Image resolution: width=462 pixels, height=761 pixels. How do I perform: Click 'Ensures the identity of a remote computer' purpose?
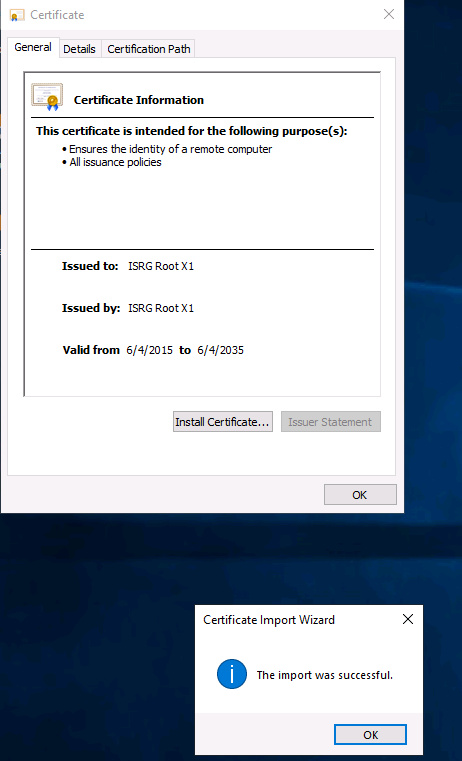(x=170, y=149)
